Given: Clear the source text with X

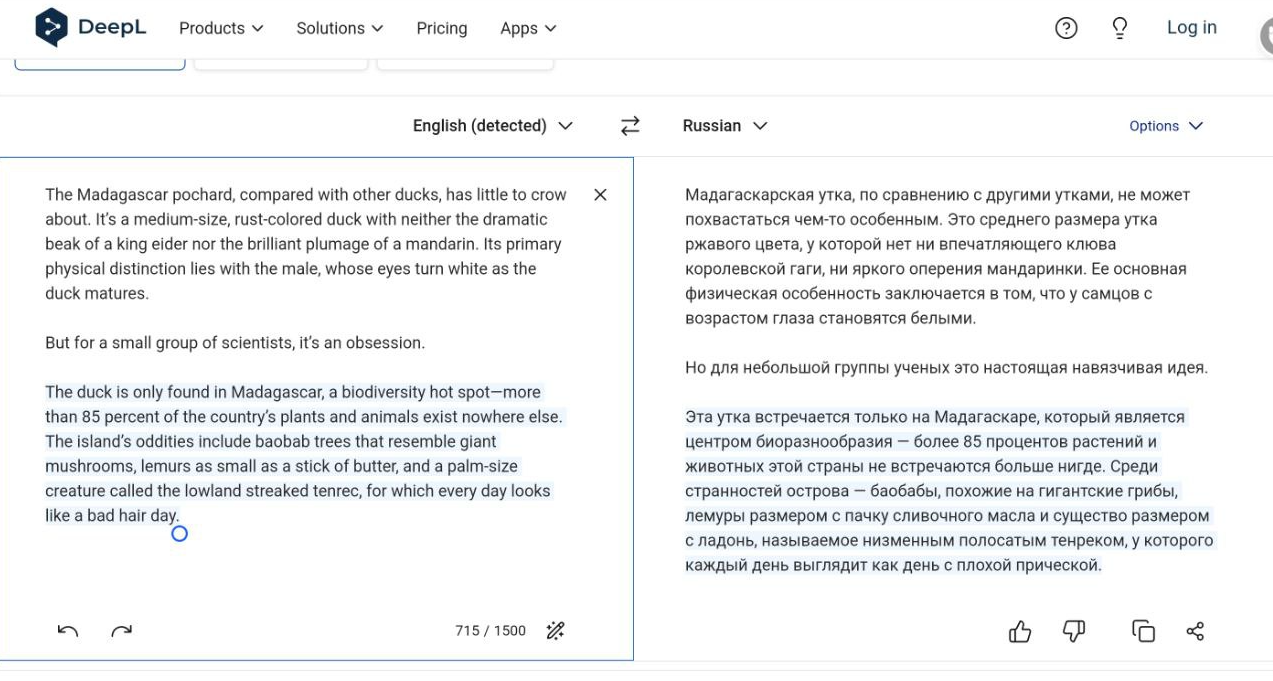Looking at the screenshot, I should 600,195.
